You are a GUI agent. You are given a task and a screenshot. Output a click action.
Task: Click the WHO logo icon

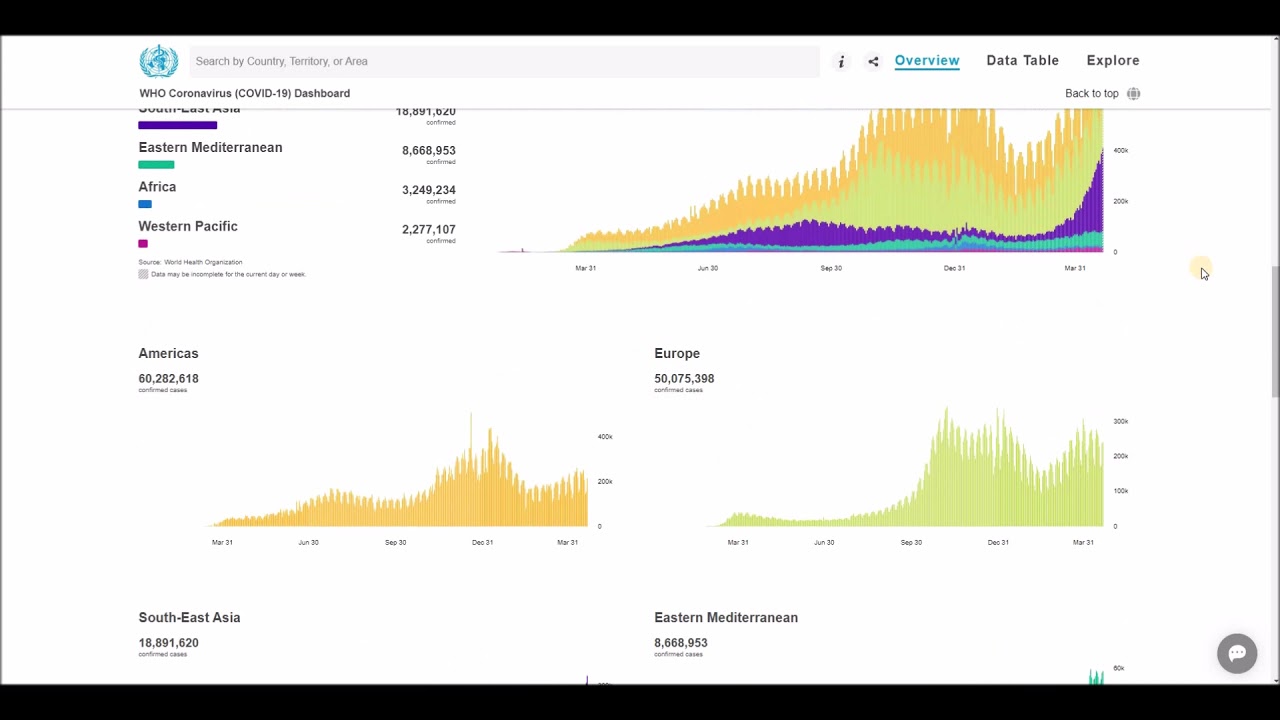coord(158,61)
